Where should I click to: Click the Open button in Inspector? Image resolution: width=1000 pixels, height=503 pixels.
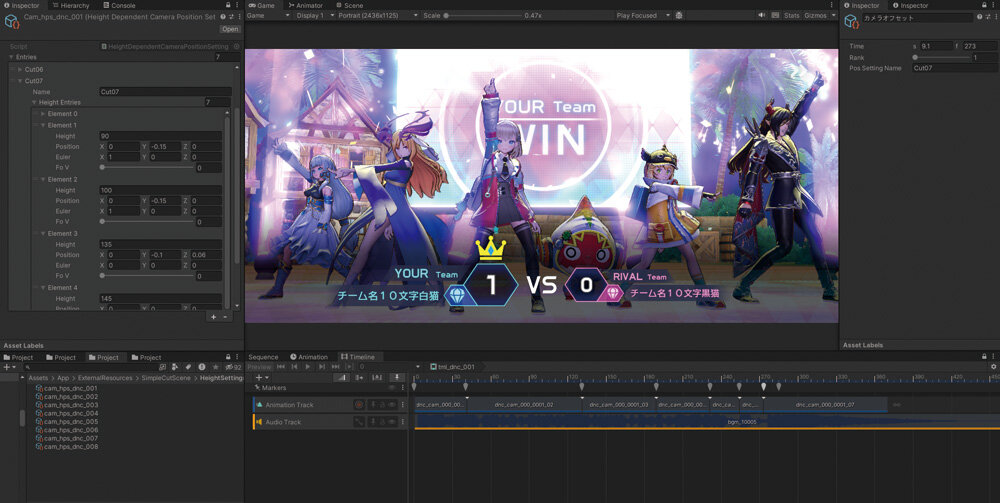pos(230,29)
